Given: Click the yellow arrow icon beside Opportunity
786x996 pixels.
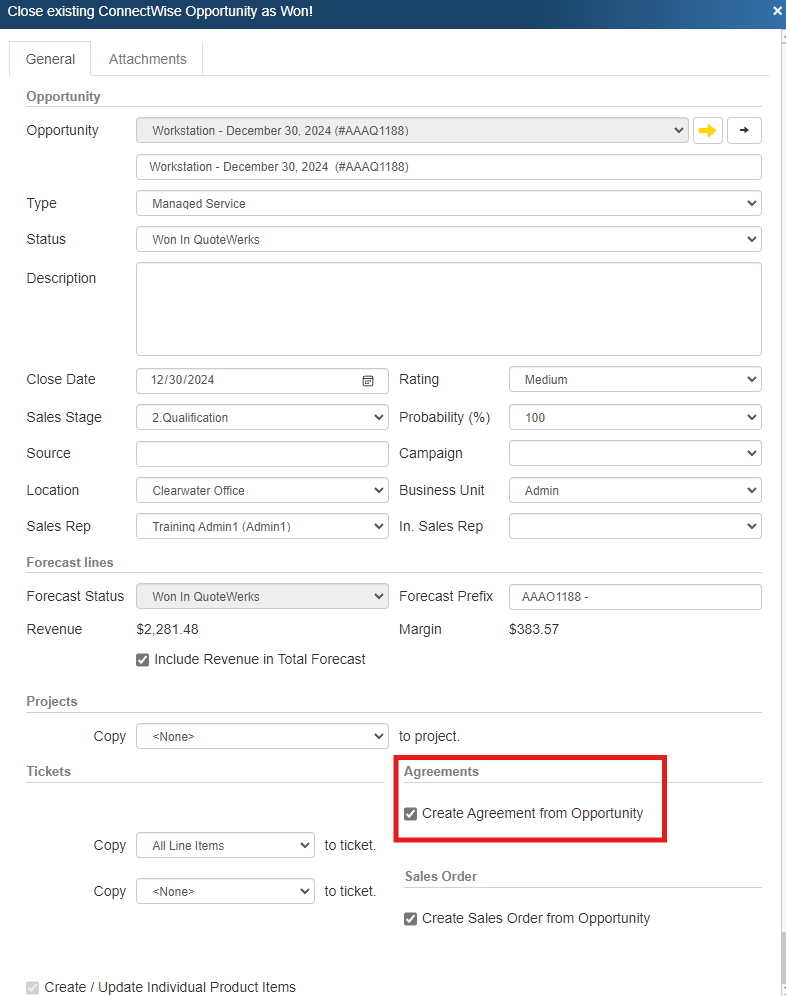Looking at the screenshot, I should (708, 130).
